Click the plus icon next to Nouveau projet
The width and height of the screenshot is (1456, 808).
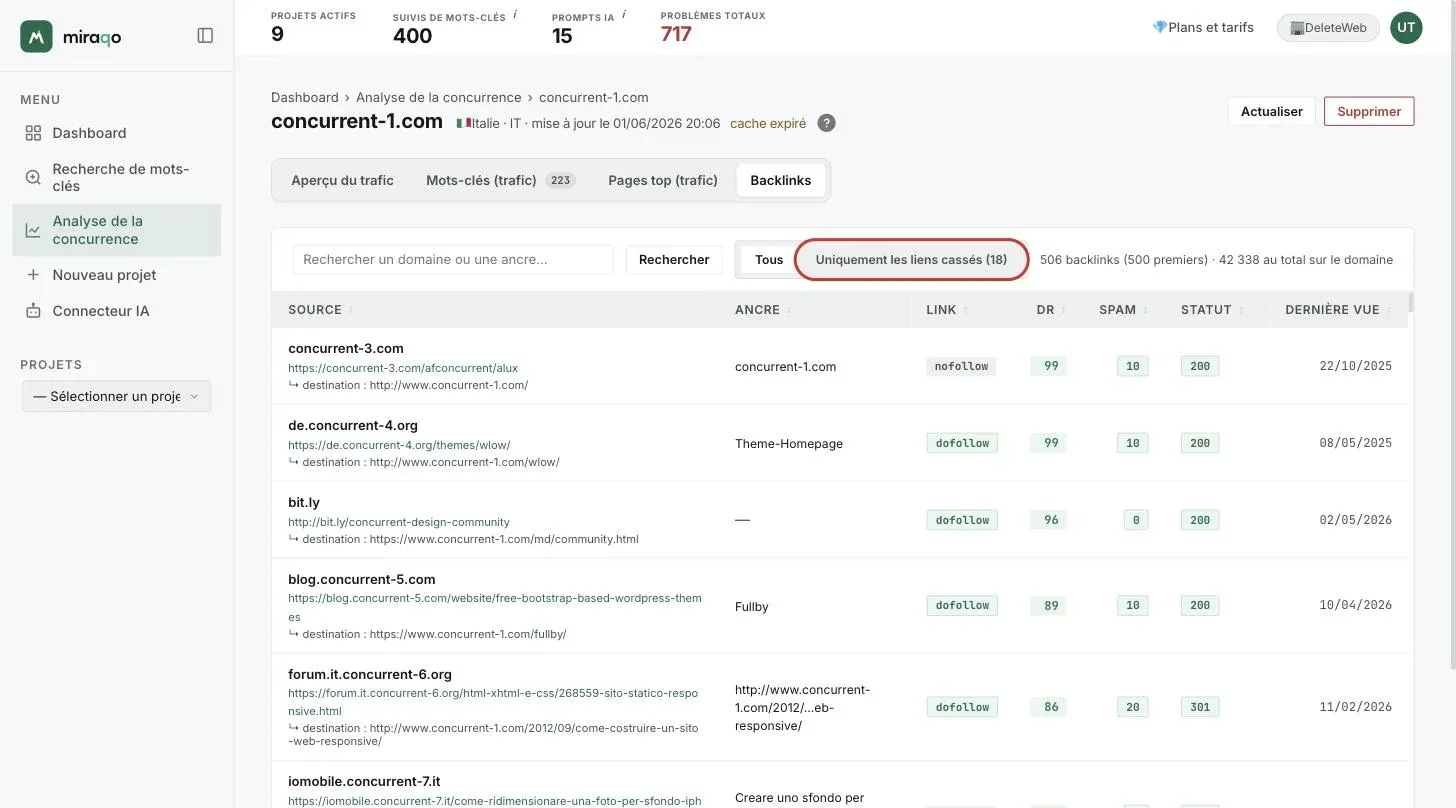pos(33,275)
